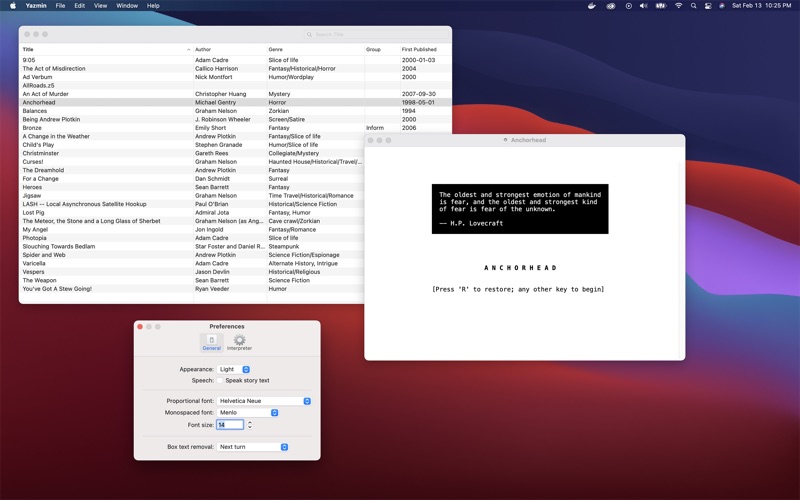Open the Appearance dropdown set to Light

(x=233, y=369)
